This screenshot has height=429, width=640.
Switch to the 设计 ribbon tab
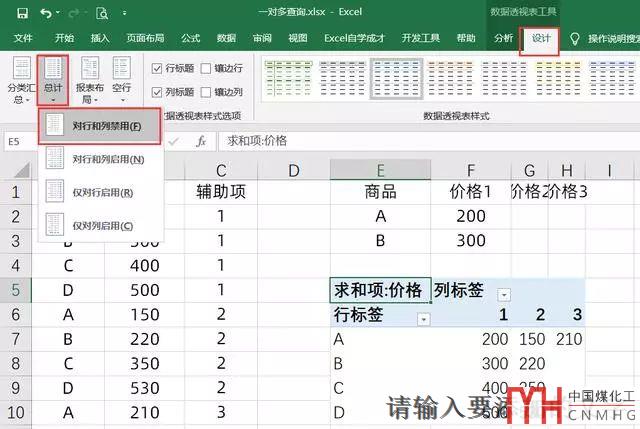click(541, 38)
